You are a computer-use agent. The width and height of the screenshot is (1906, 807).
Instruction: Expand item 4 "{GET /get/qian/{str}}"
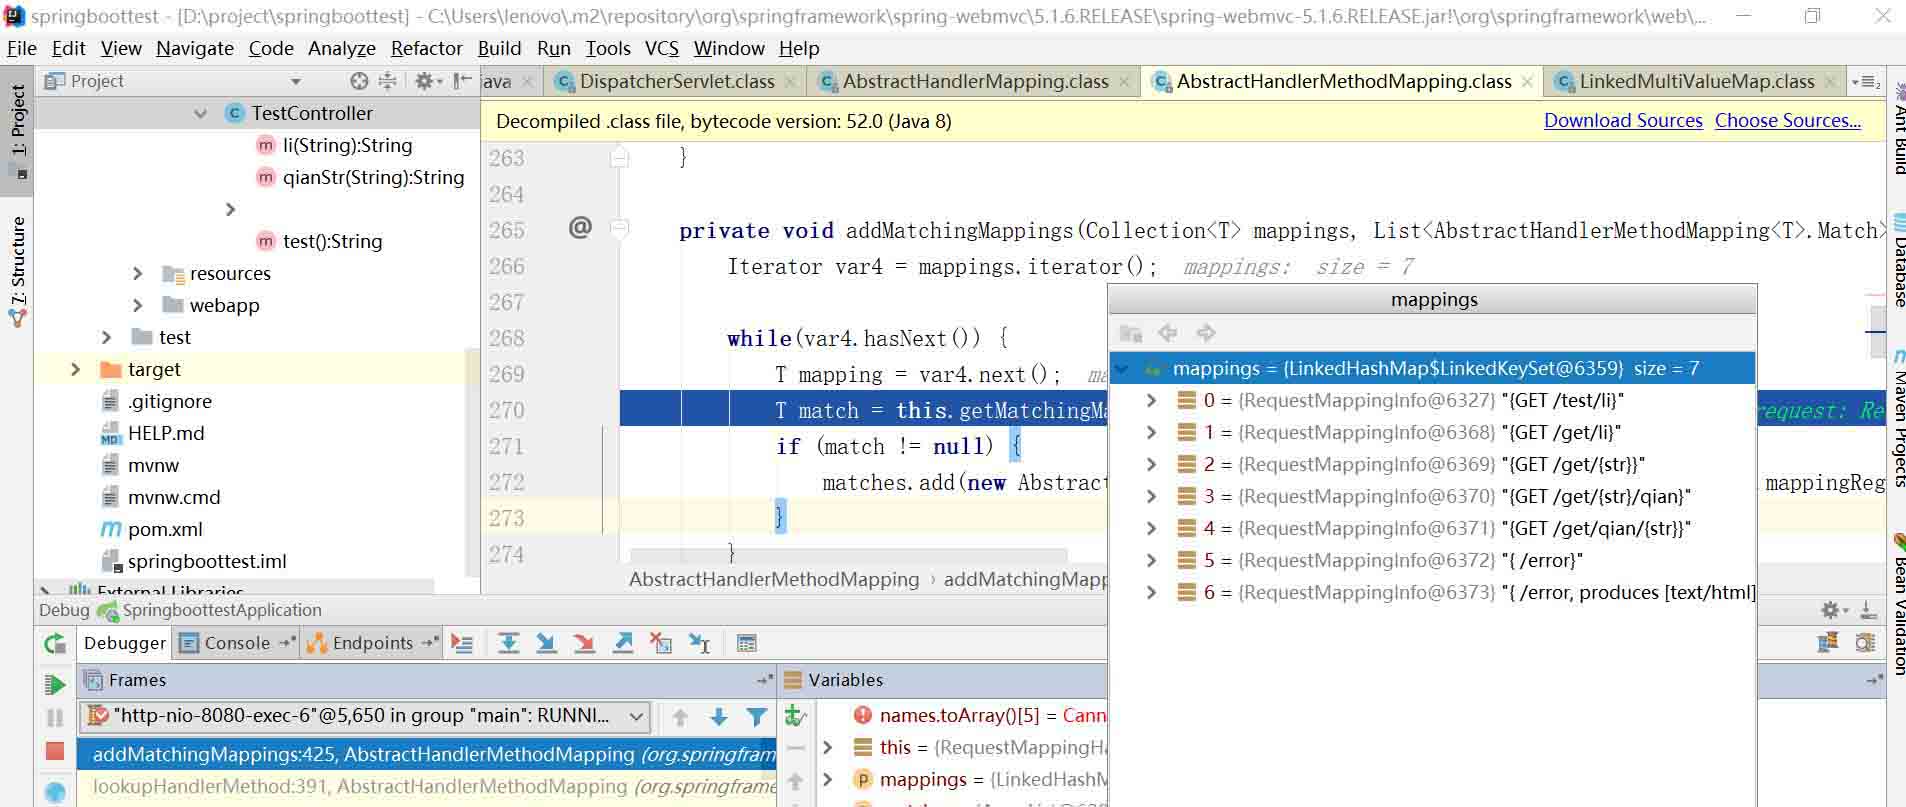pyautogui.click(x=1151, y=528)
